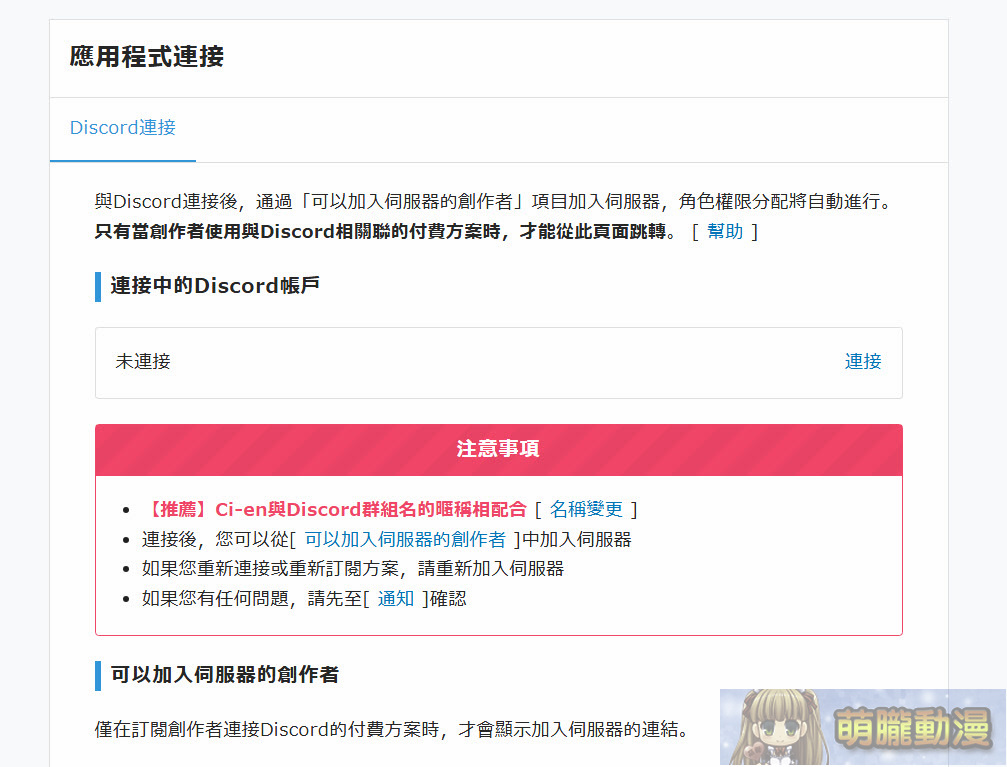Click the 如果您重新連接或重新訂閱方案 bullet text
Screen dimensions: 1007x767
[x=352, y=569]
